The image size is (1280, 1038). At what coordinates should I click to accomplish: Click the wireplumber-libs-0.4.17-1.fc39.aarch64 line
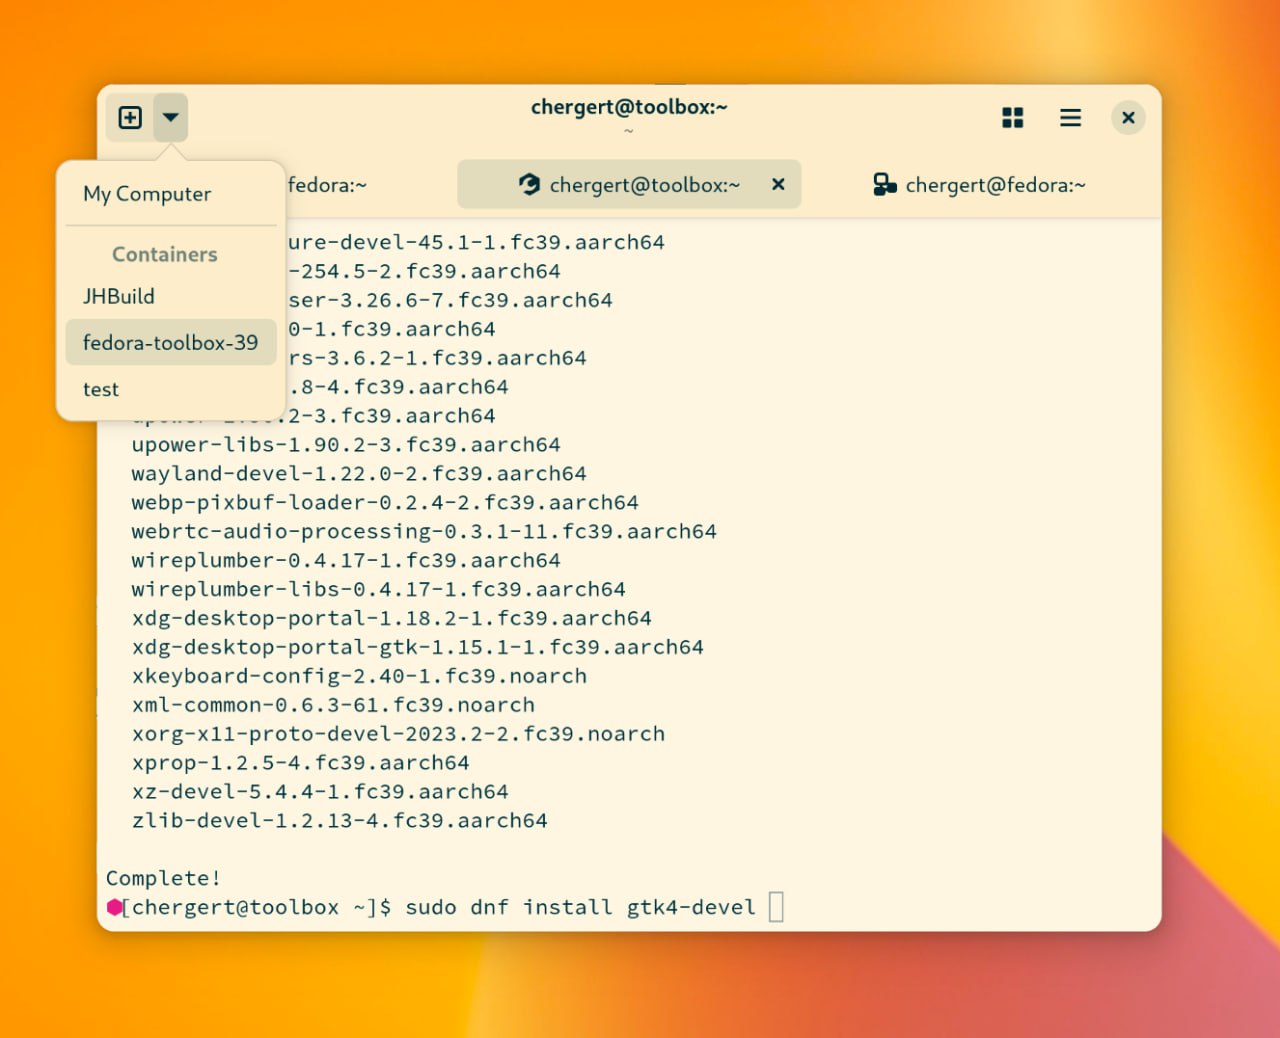click(379, 589)
